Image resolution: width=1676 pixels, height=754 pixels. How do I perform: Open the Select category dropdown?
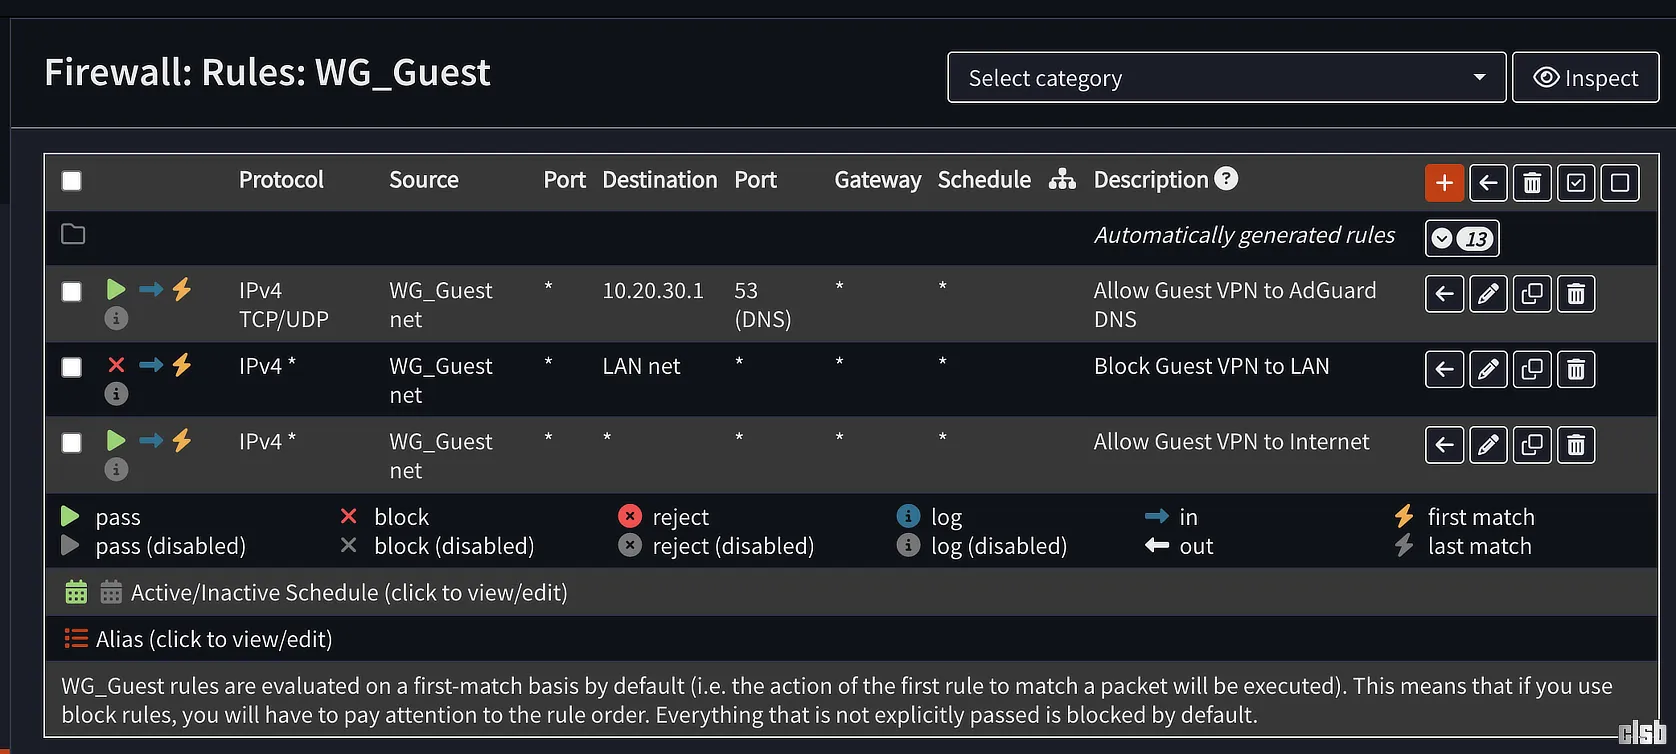[x=1226, y=78]
